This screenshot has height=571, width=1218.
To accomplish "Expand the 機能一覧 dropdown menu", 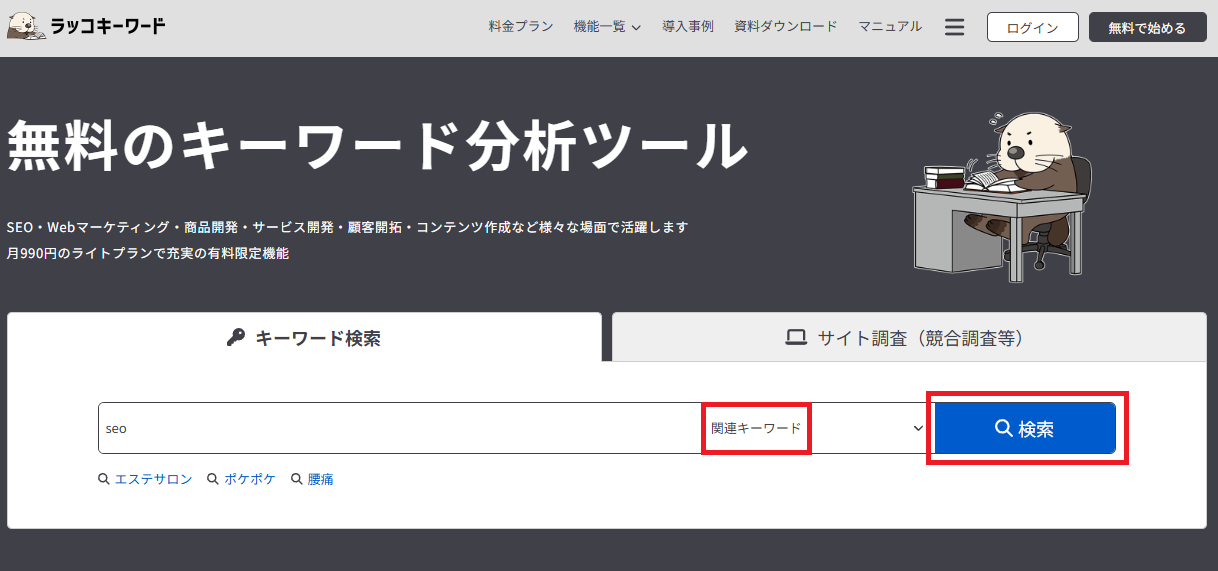I will click(607, 27).
